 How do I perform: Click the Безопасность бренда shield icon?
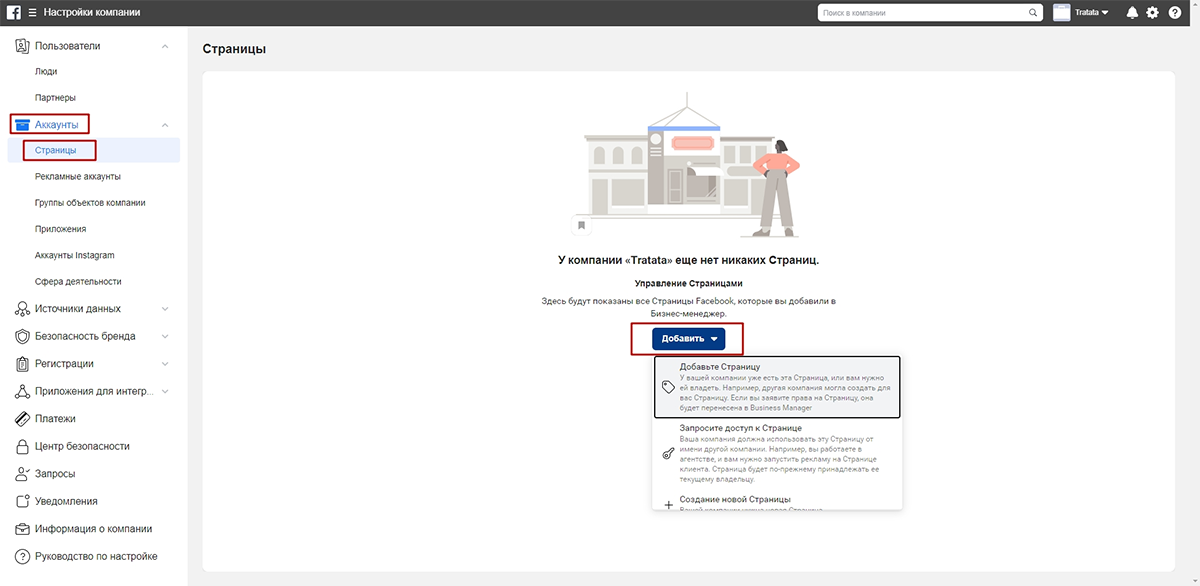[x=22, y=336]
